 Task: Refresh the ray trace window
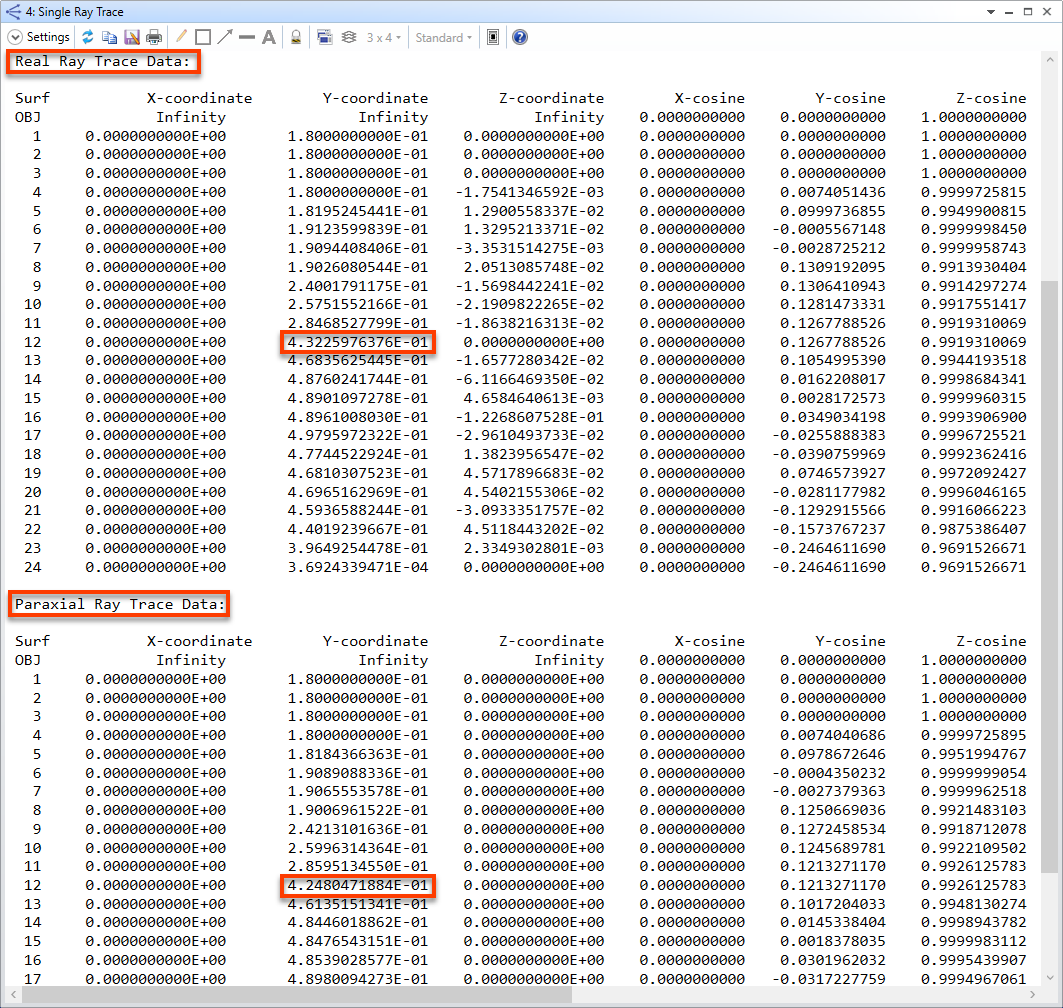tap(87, 37)
